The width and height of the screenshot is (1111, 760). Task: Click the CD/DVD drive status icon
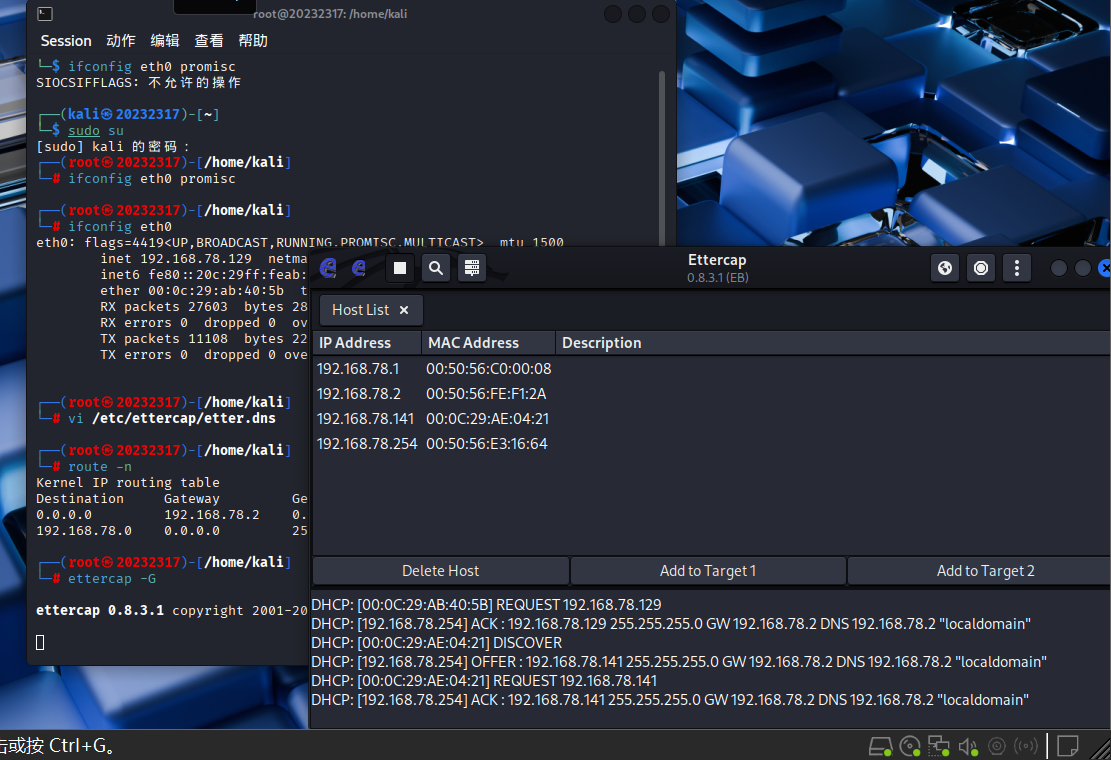tap(910, 746)
